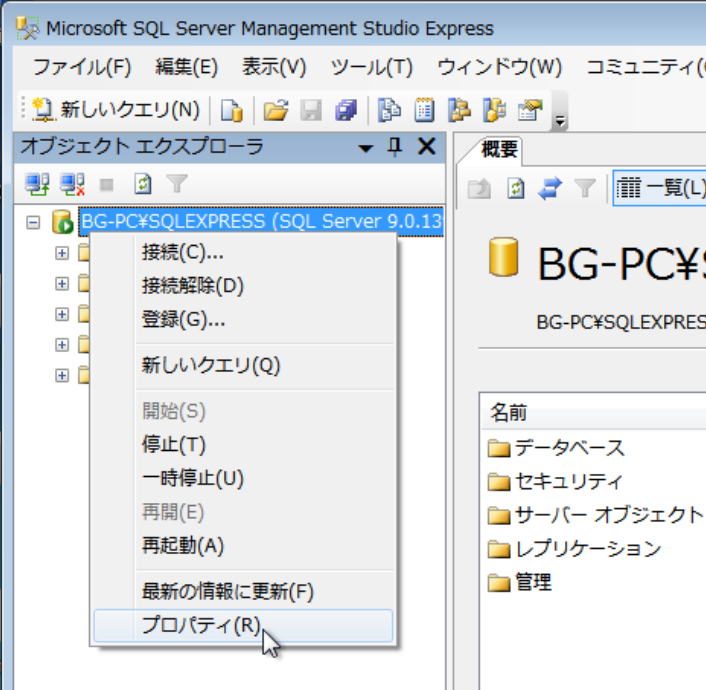Click the Save All disks icon
Screen dimensions: 706x690
tap(346, 110)
